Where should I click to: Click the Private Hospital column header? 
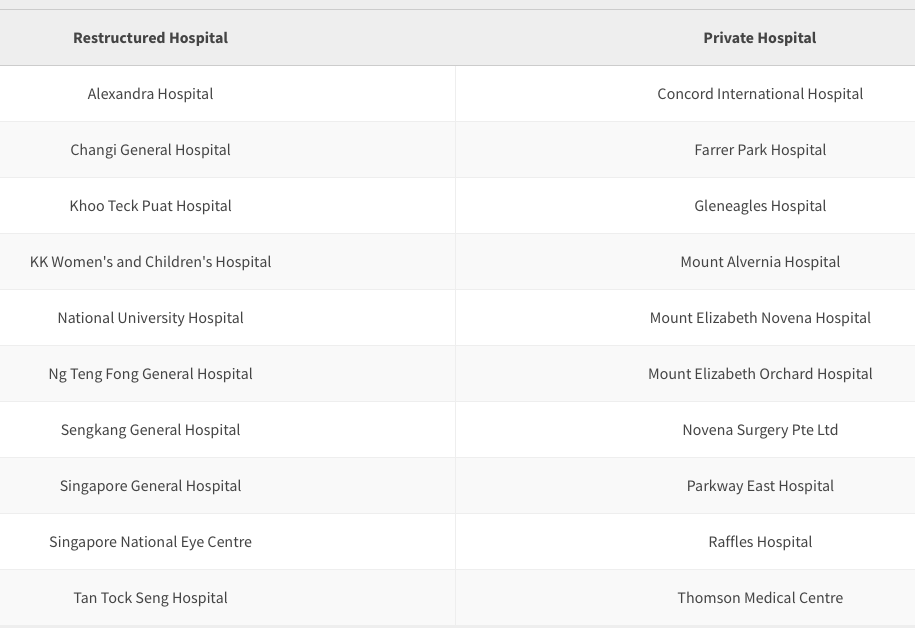point(760,38)
